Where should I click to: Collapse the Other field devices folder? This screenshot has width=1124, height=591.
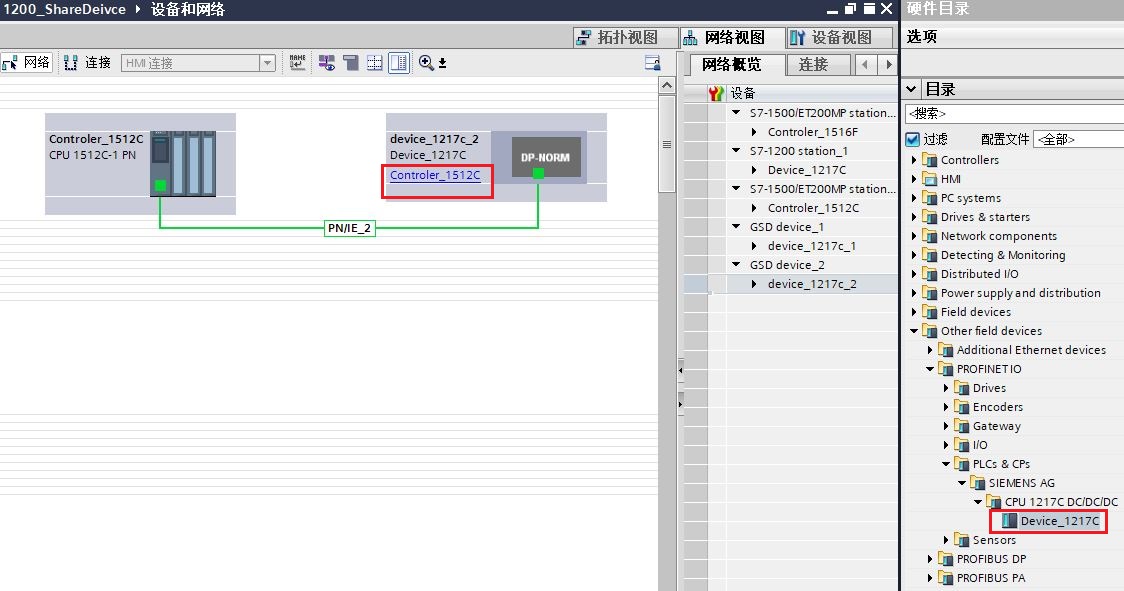[914, 331]
